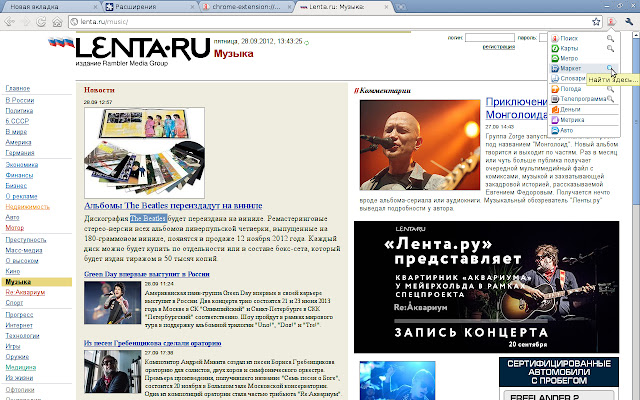Image resolution: width=640 pixels, height=400 pixels.
Task: Click magnifier next to Поиск
Action: pos(610,38)
